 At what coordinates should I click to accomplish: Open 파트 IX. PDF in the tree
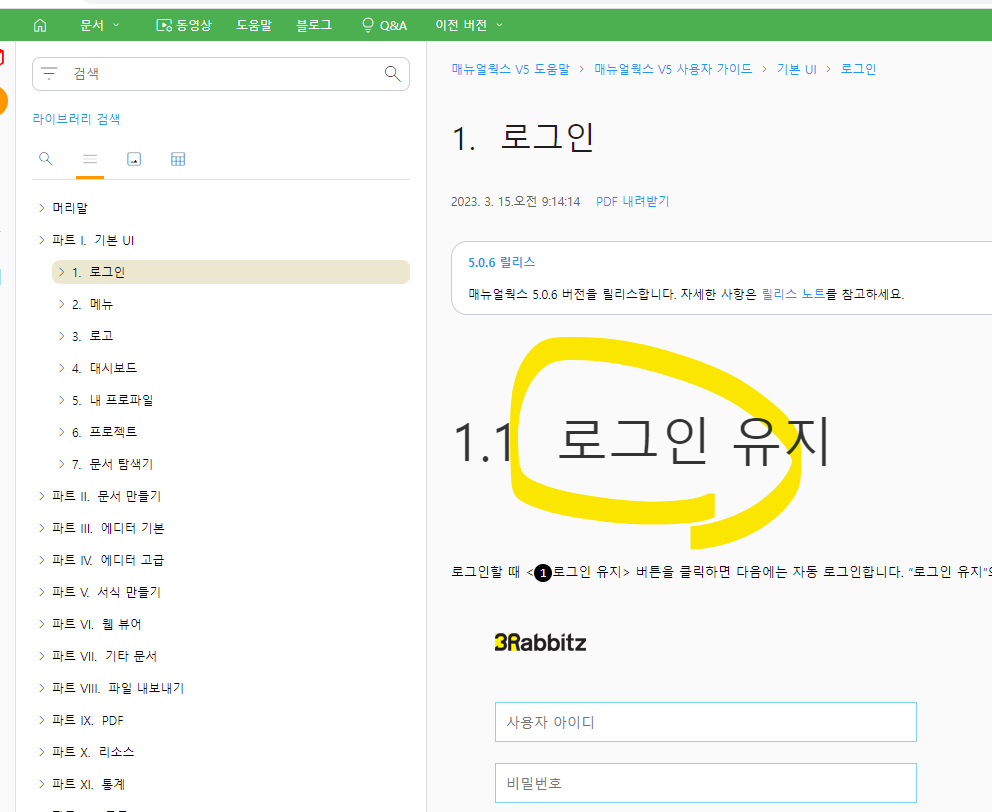88,720
